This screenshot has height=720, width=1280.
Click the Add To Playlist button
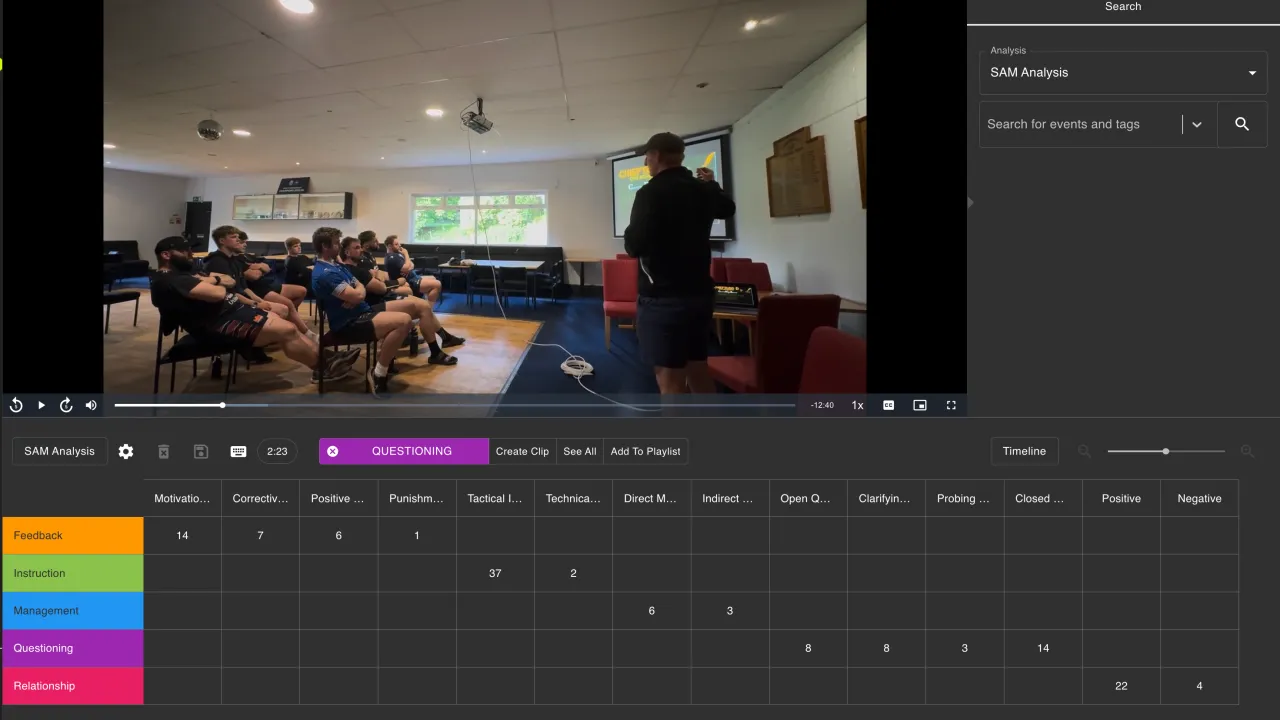(645, 451)
